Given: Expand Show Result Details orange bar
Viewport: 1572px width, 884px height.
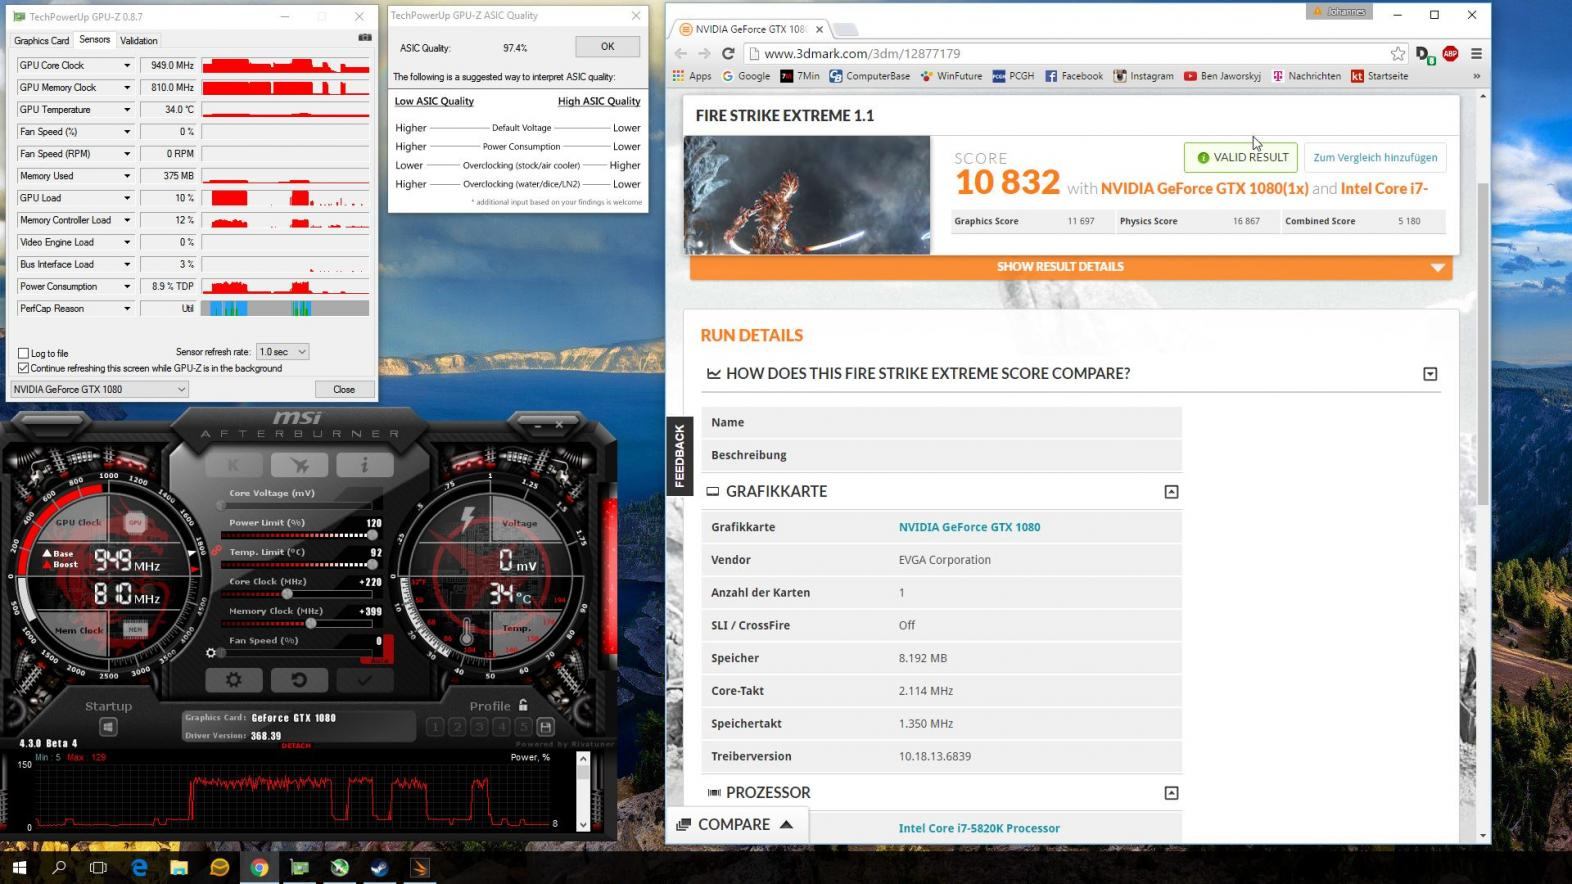Looking at the screenshot, I should tap(1070, 267).
